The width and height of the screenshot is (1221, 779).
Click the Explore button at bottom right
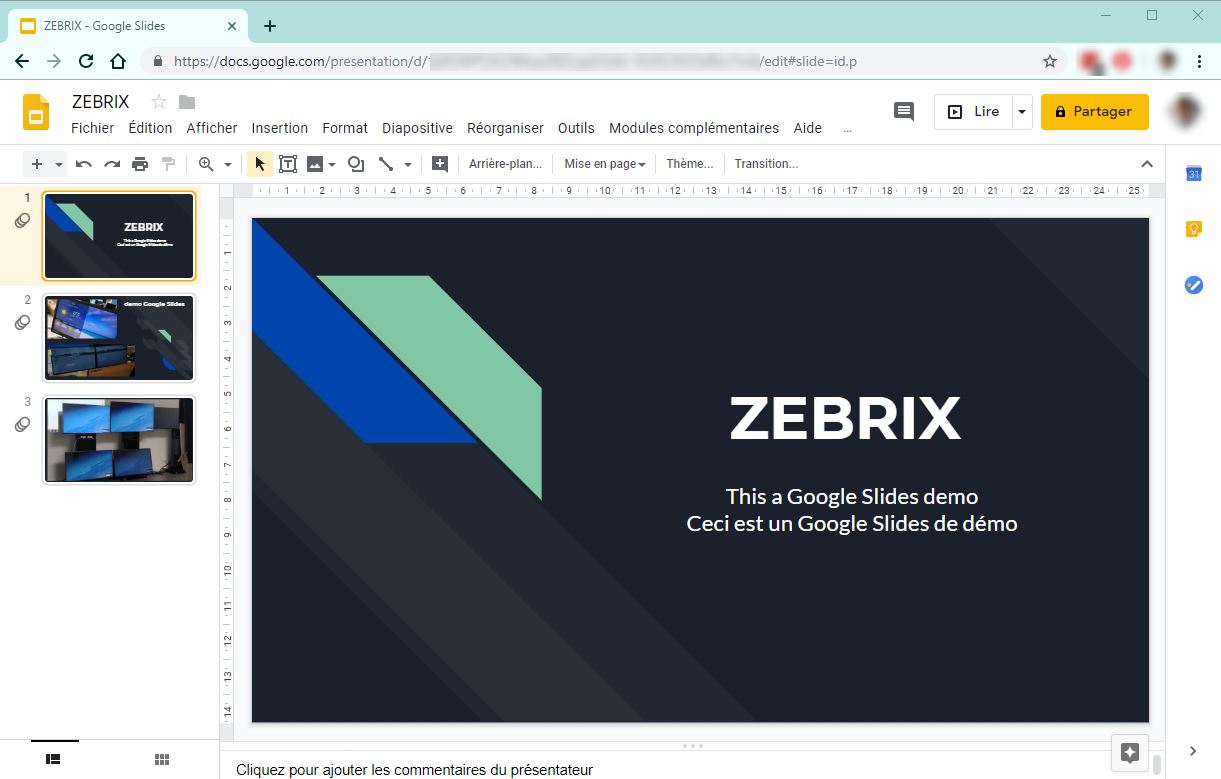[1130, 753]
